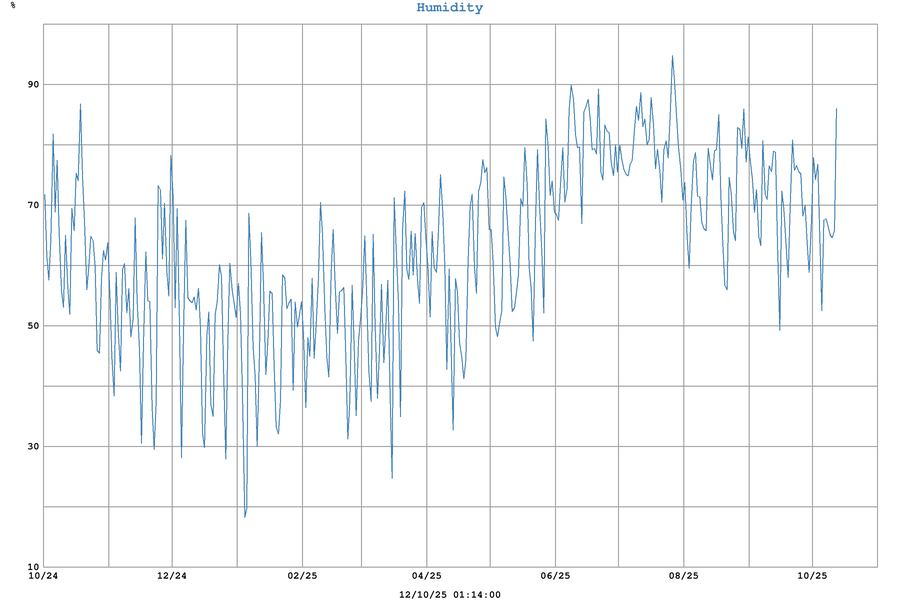This screenshot has width=900, height=600.
Task: Click the 30 y-axis tick label
Action: pos(33,447)
